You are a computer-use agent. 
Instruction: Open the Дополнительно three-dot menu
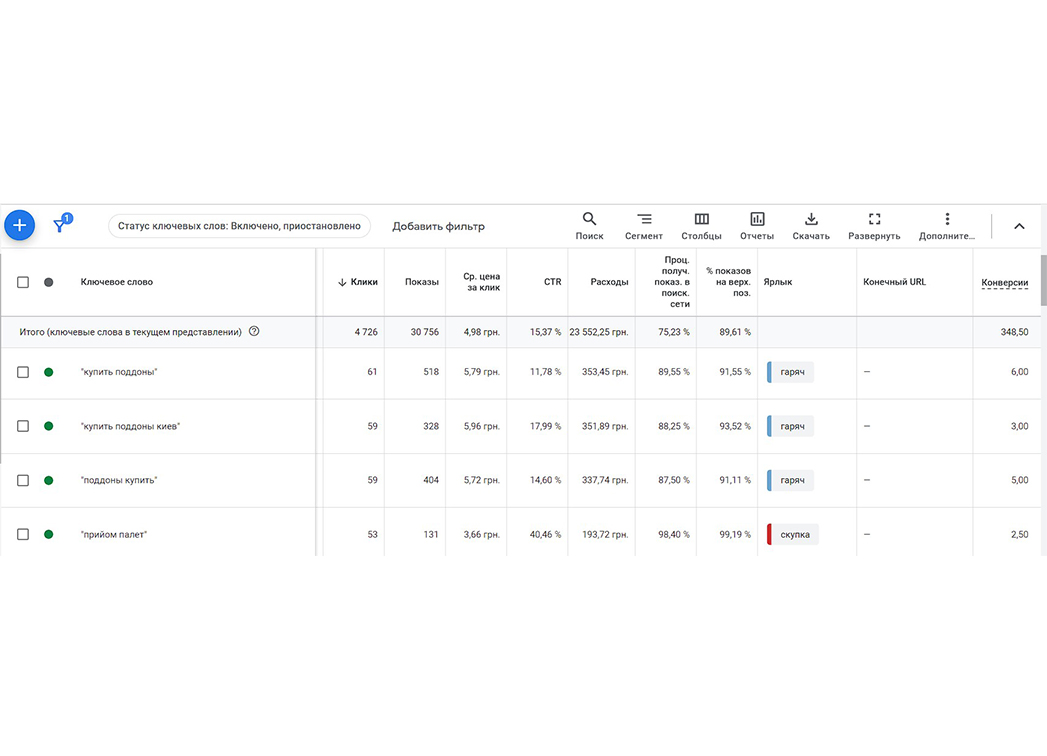pyautogui.click(x=947, y=226)
